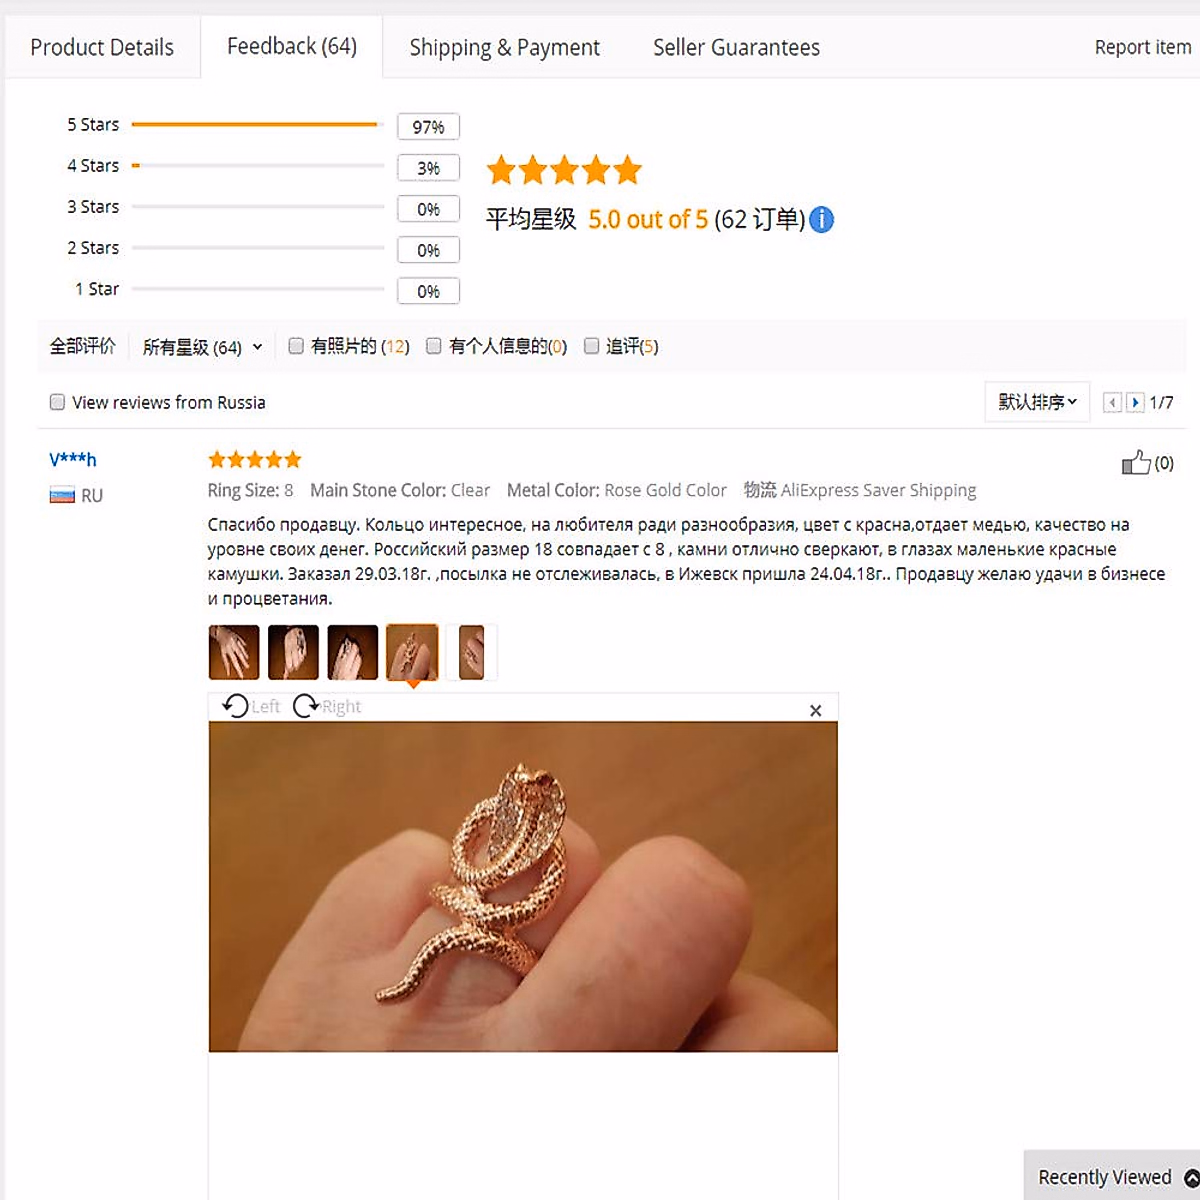Rotate the review photo right
1200x1200 pixels.
coord(326,706)
